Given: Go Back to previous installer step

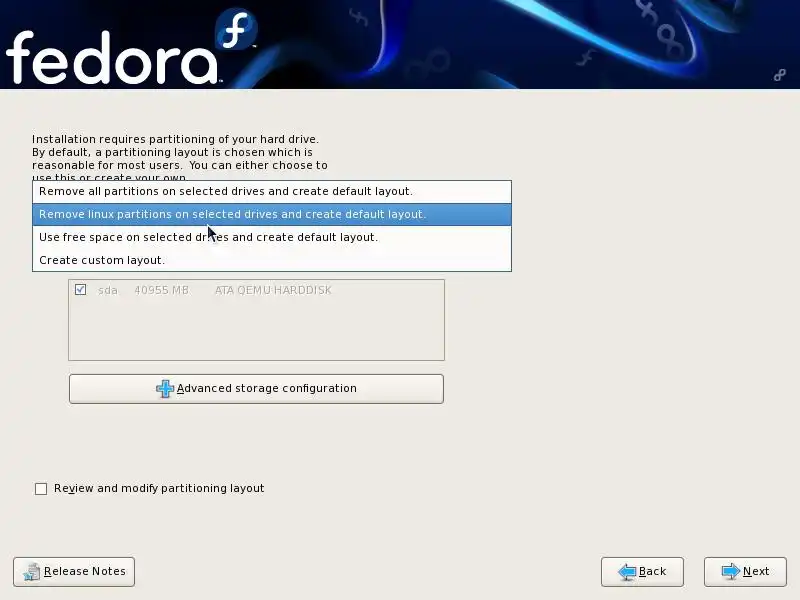Looking at the screenshot, I should (x=642, y=571).
